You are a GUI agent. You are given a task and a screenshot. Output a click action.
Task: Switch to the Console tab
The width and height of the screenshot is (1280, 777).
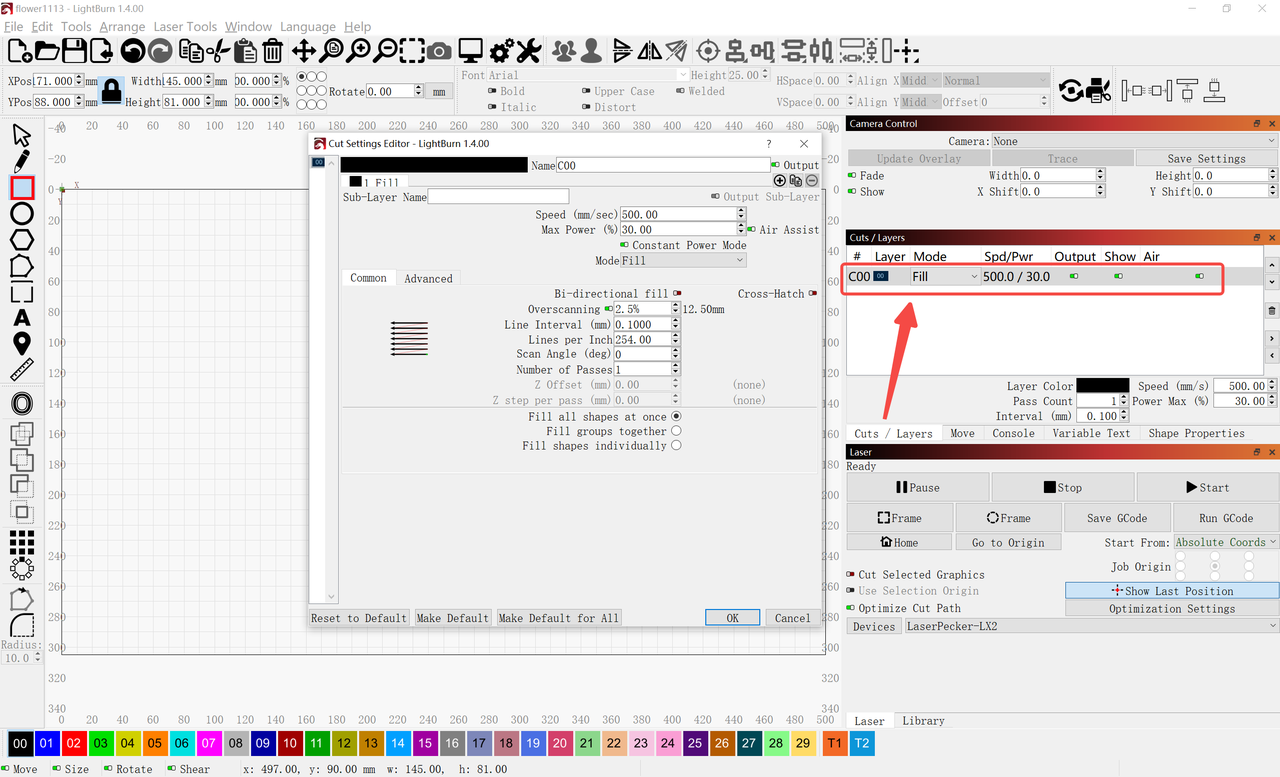point(1013,432)
